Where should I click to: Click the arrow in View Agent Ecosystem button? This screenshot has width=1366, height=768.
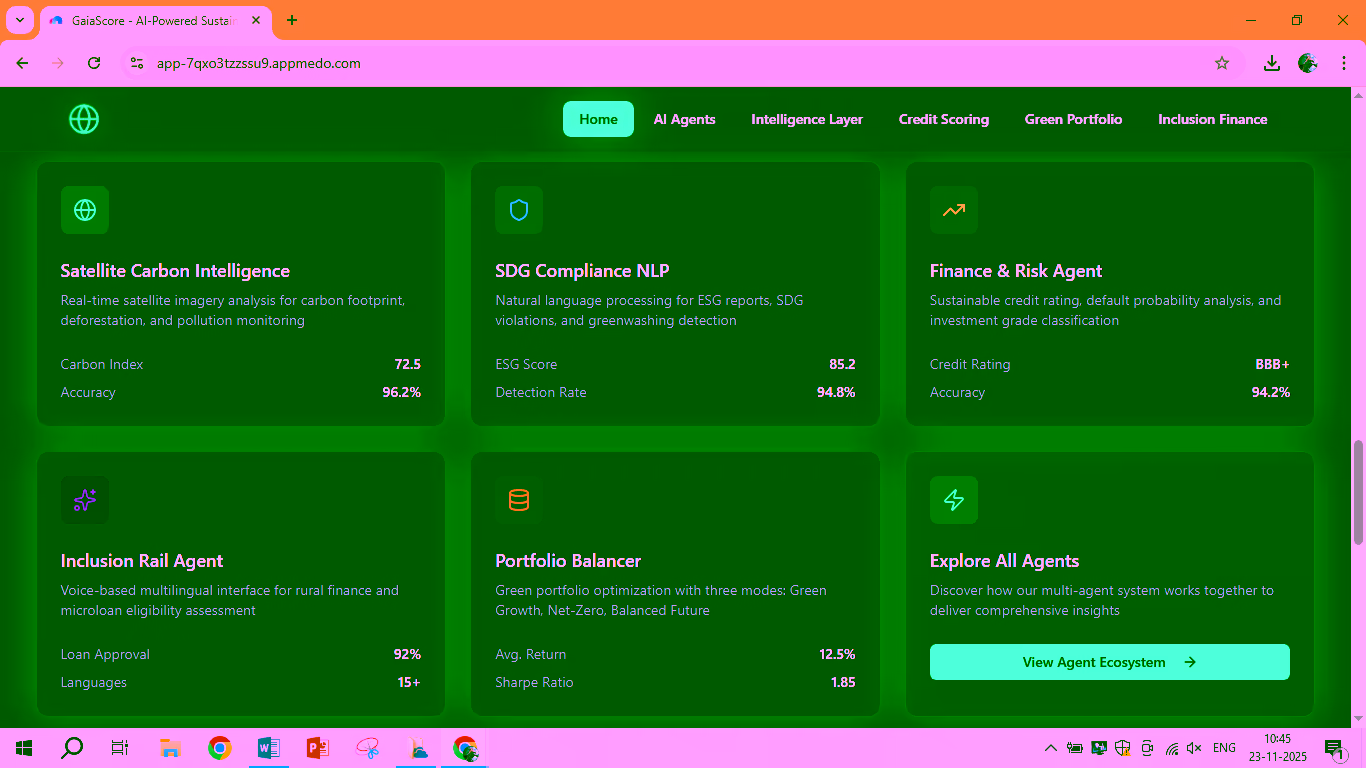pyautogui.click(x=1190, y=662)
